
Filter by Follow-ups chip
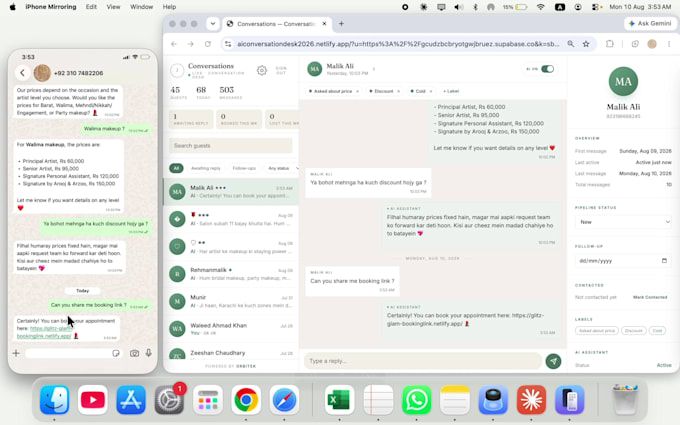coord(244,168)
